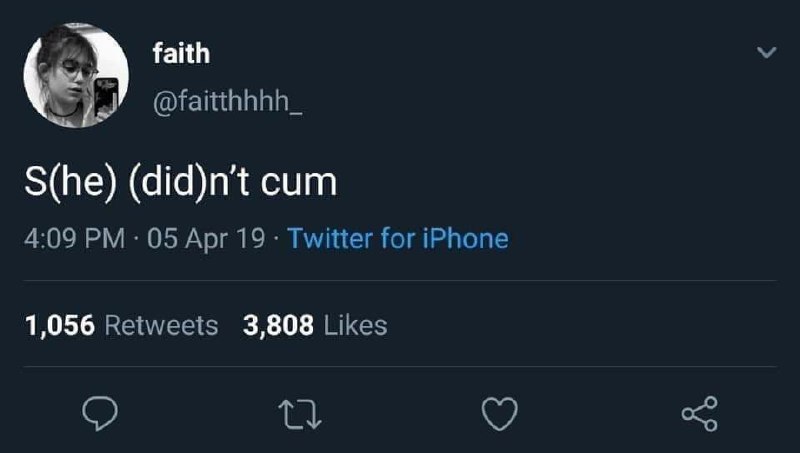Click the 4:09 PM timestamp

pos(74,239)
